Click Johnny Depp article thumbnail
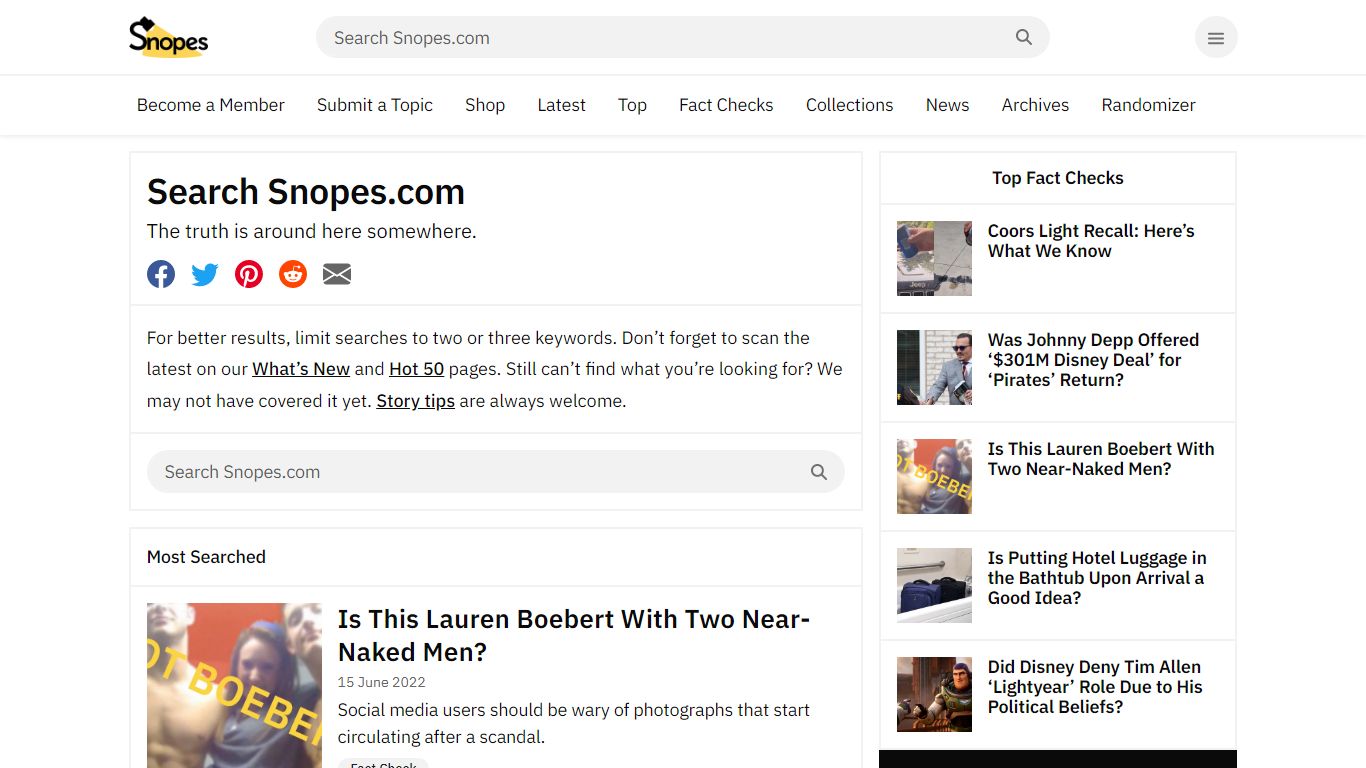Image resolution: width=1366 pixels, height=768 pixels. pyautogui.click(x=934, y=367)
